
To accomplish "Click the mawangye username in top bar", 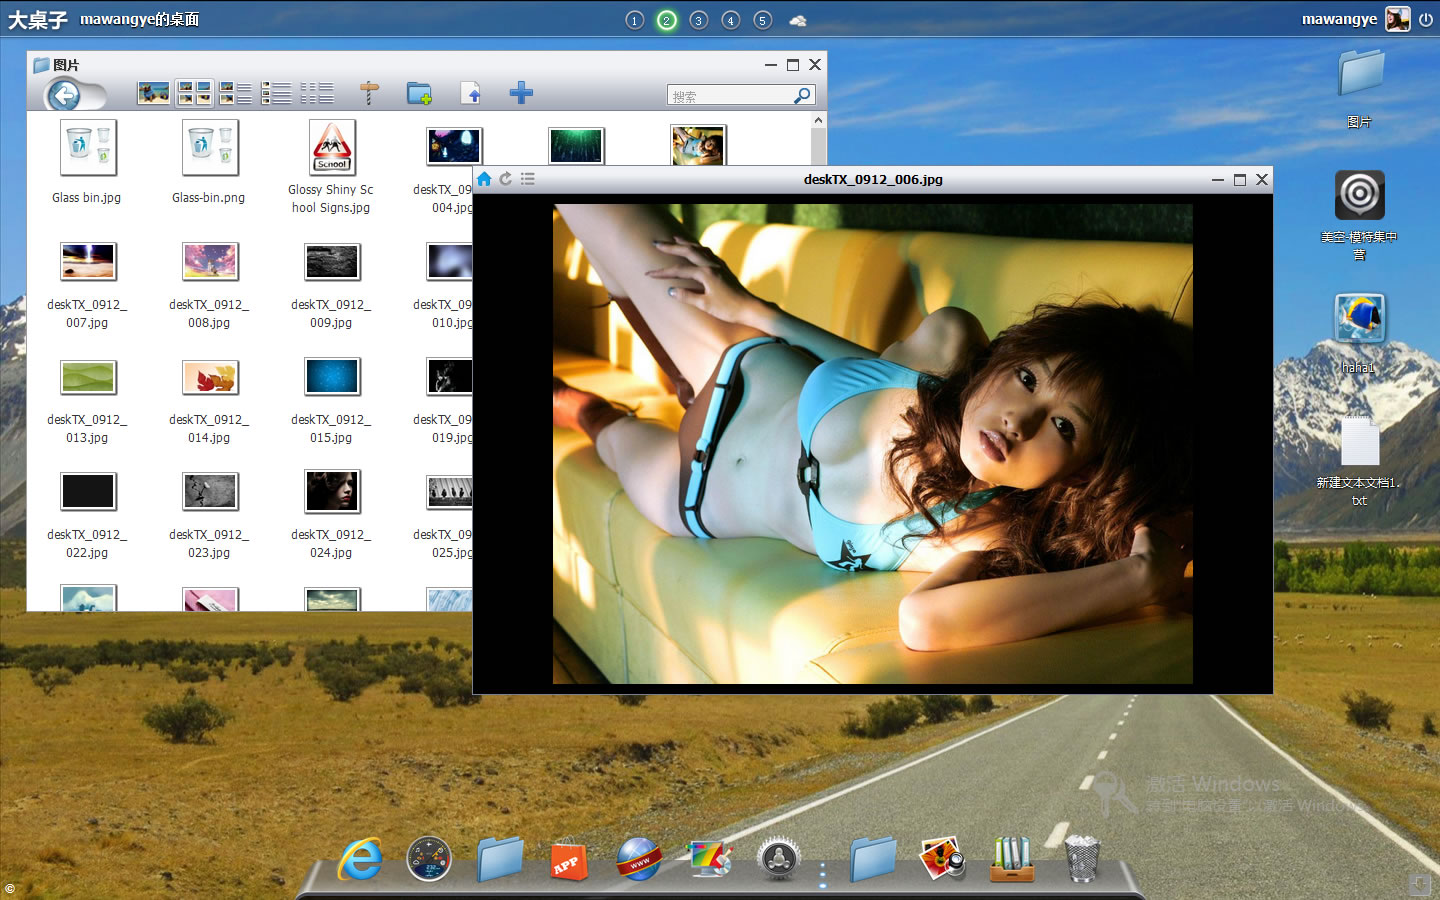I will [x=1339, y=19].
